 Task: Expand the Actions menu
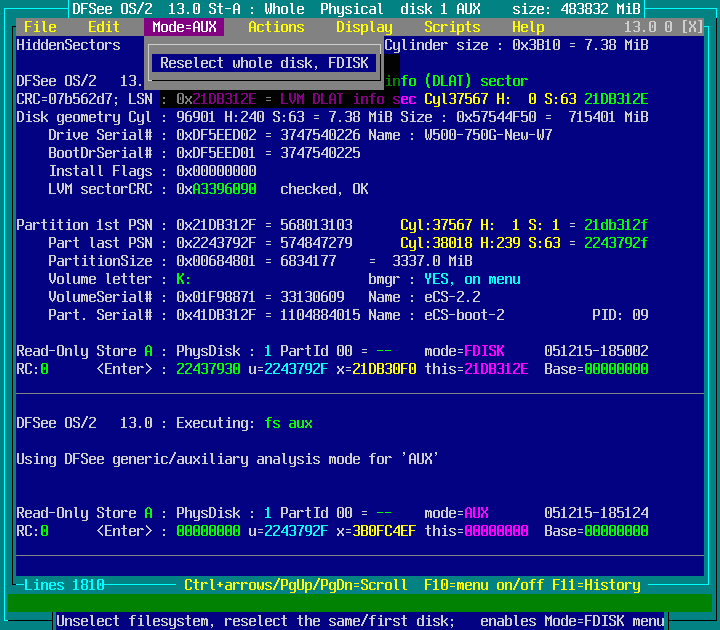(276, 27)
